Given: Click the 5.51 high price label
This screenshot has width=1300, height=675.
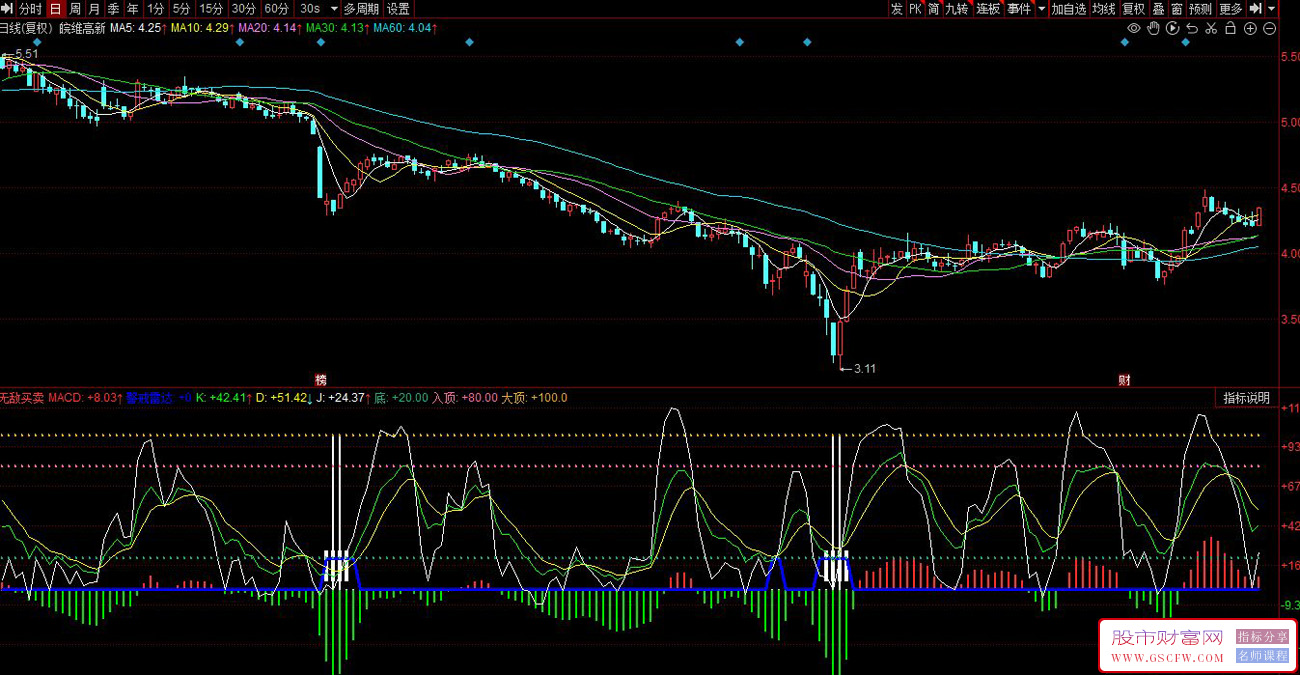Looking at the screenshot, I should click(25, 52).
